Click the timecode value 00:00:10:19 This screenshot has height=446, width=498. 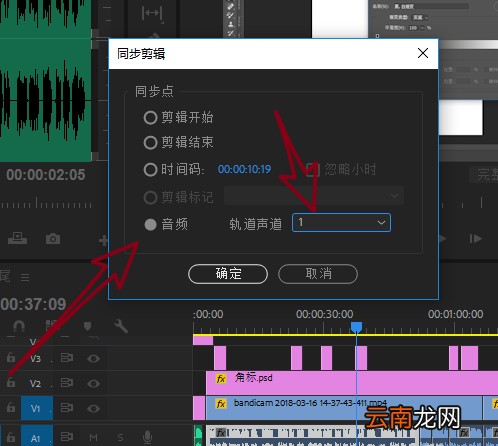(x=244, y=169)
